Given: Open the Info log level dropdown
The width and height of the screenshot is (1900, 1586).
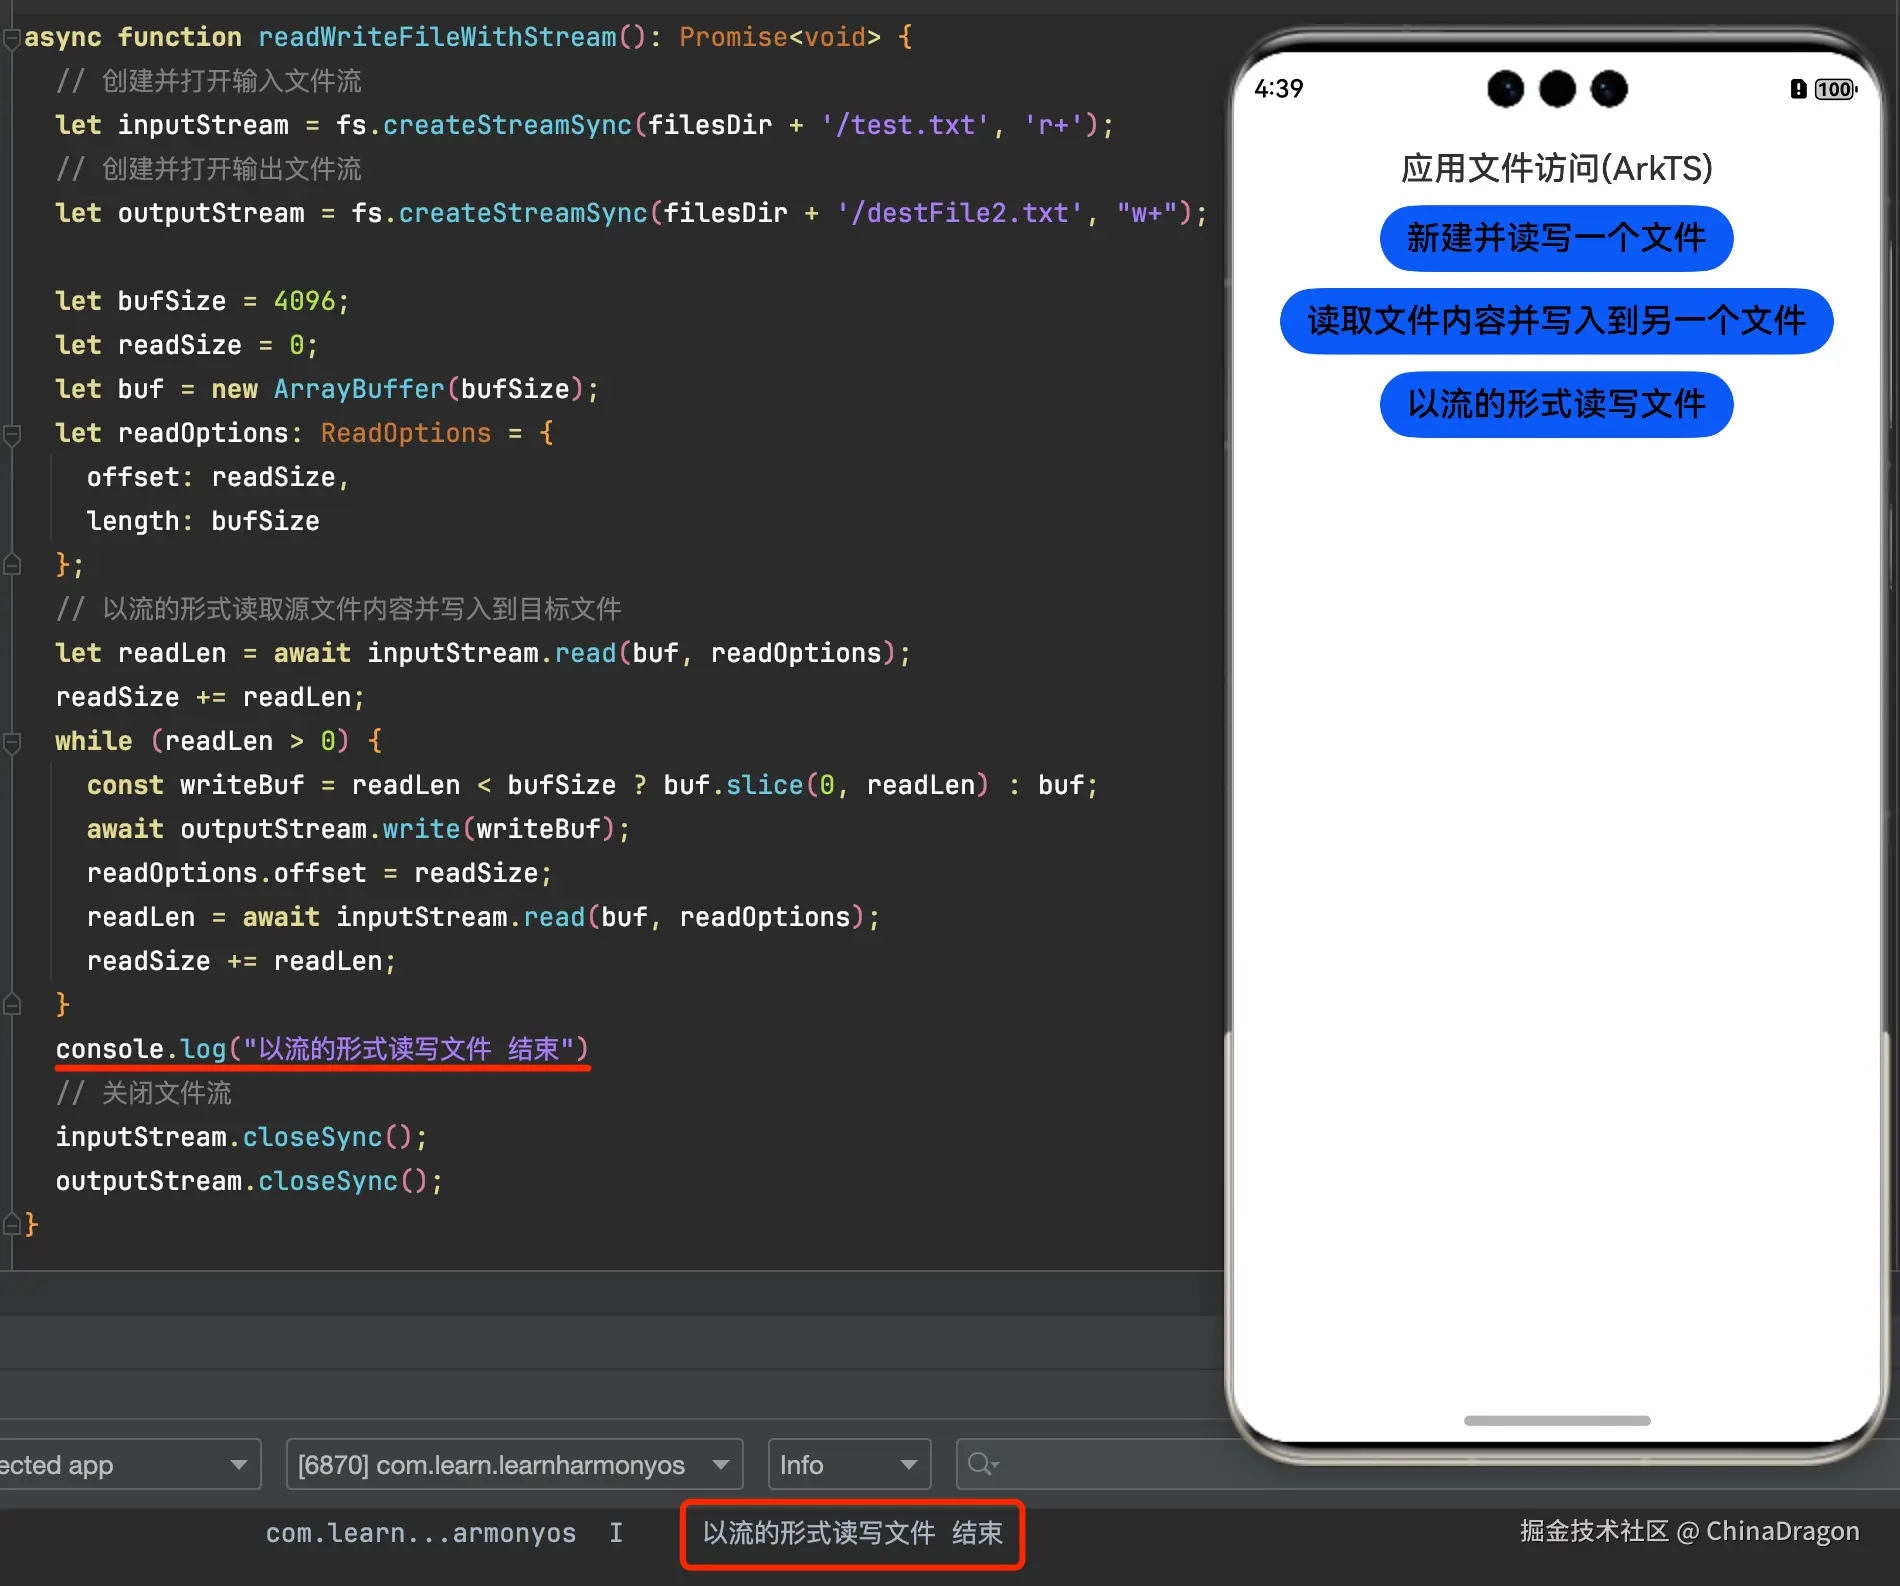Looking at the screenshot, I should click(x=849, y=1465).
